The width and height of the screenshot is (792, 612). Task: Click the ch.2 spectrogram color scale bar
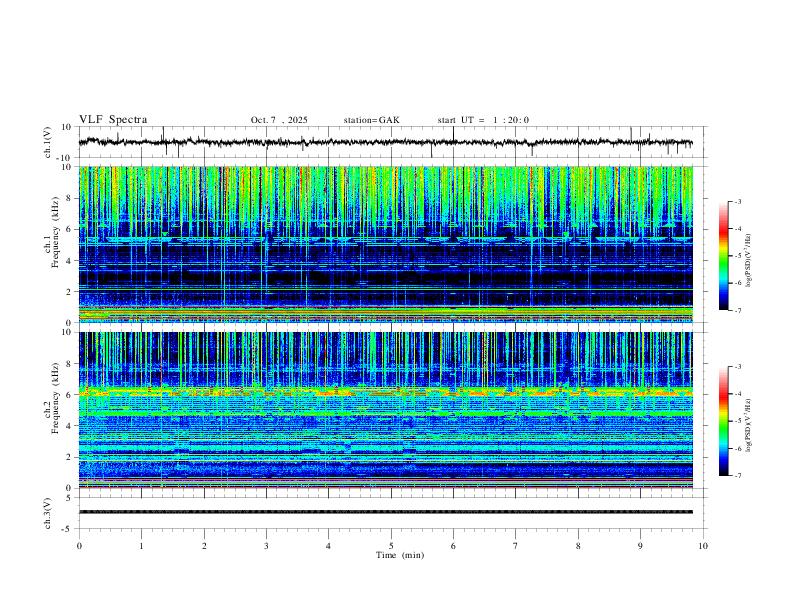pyautogui.click(x=724, y=421)
